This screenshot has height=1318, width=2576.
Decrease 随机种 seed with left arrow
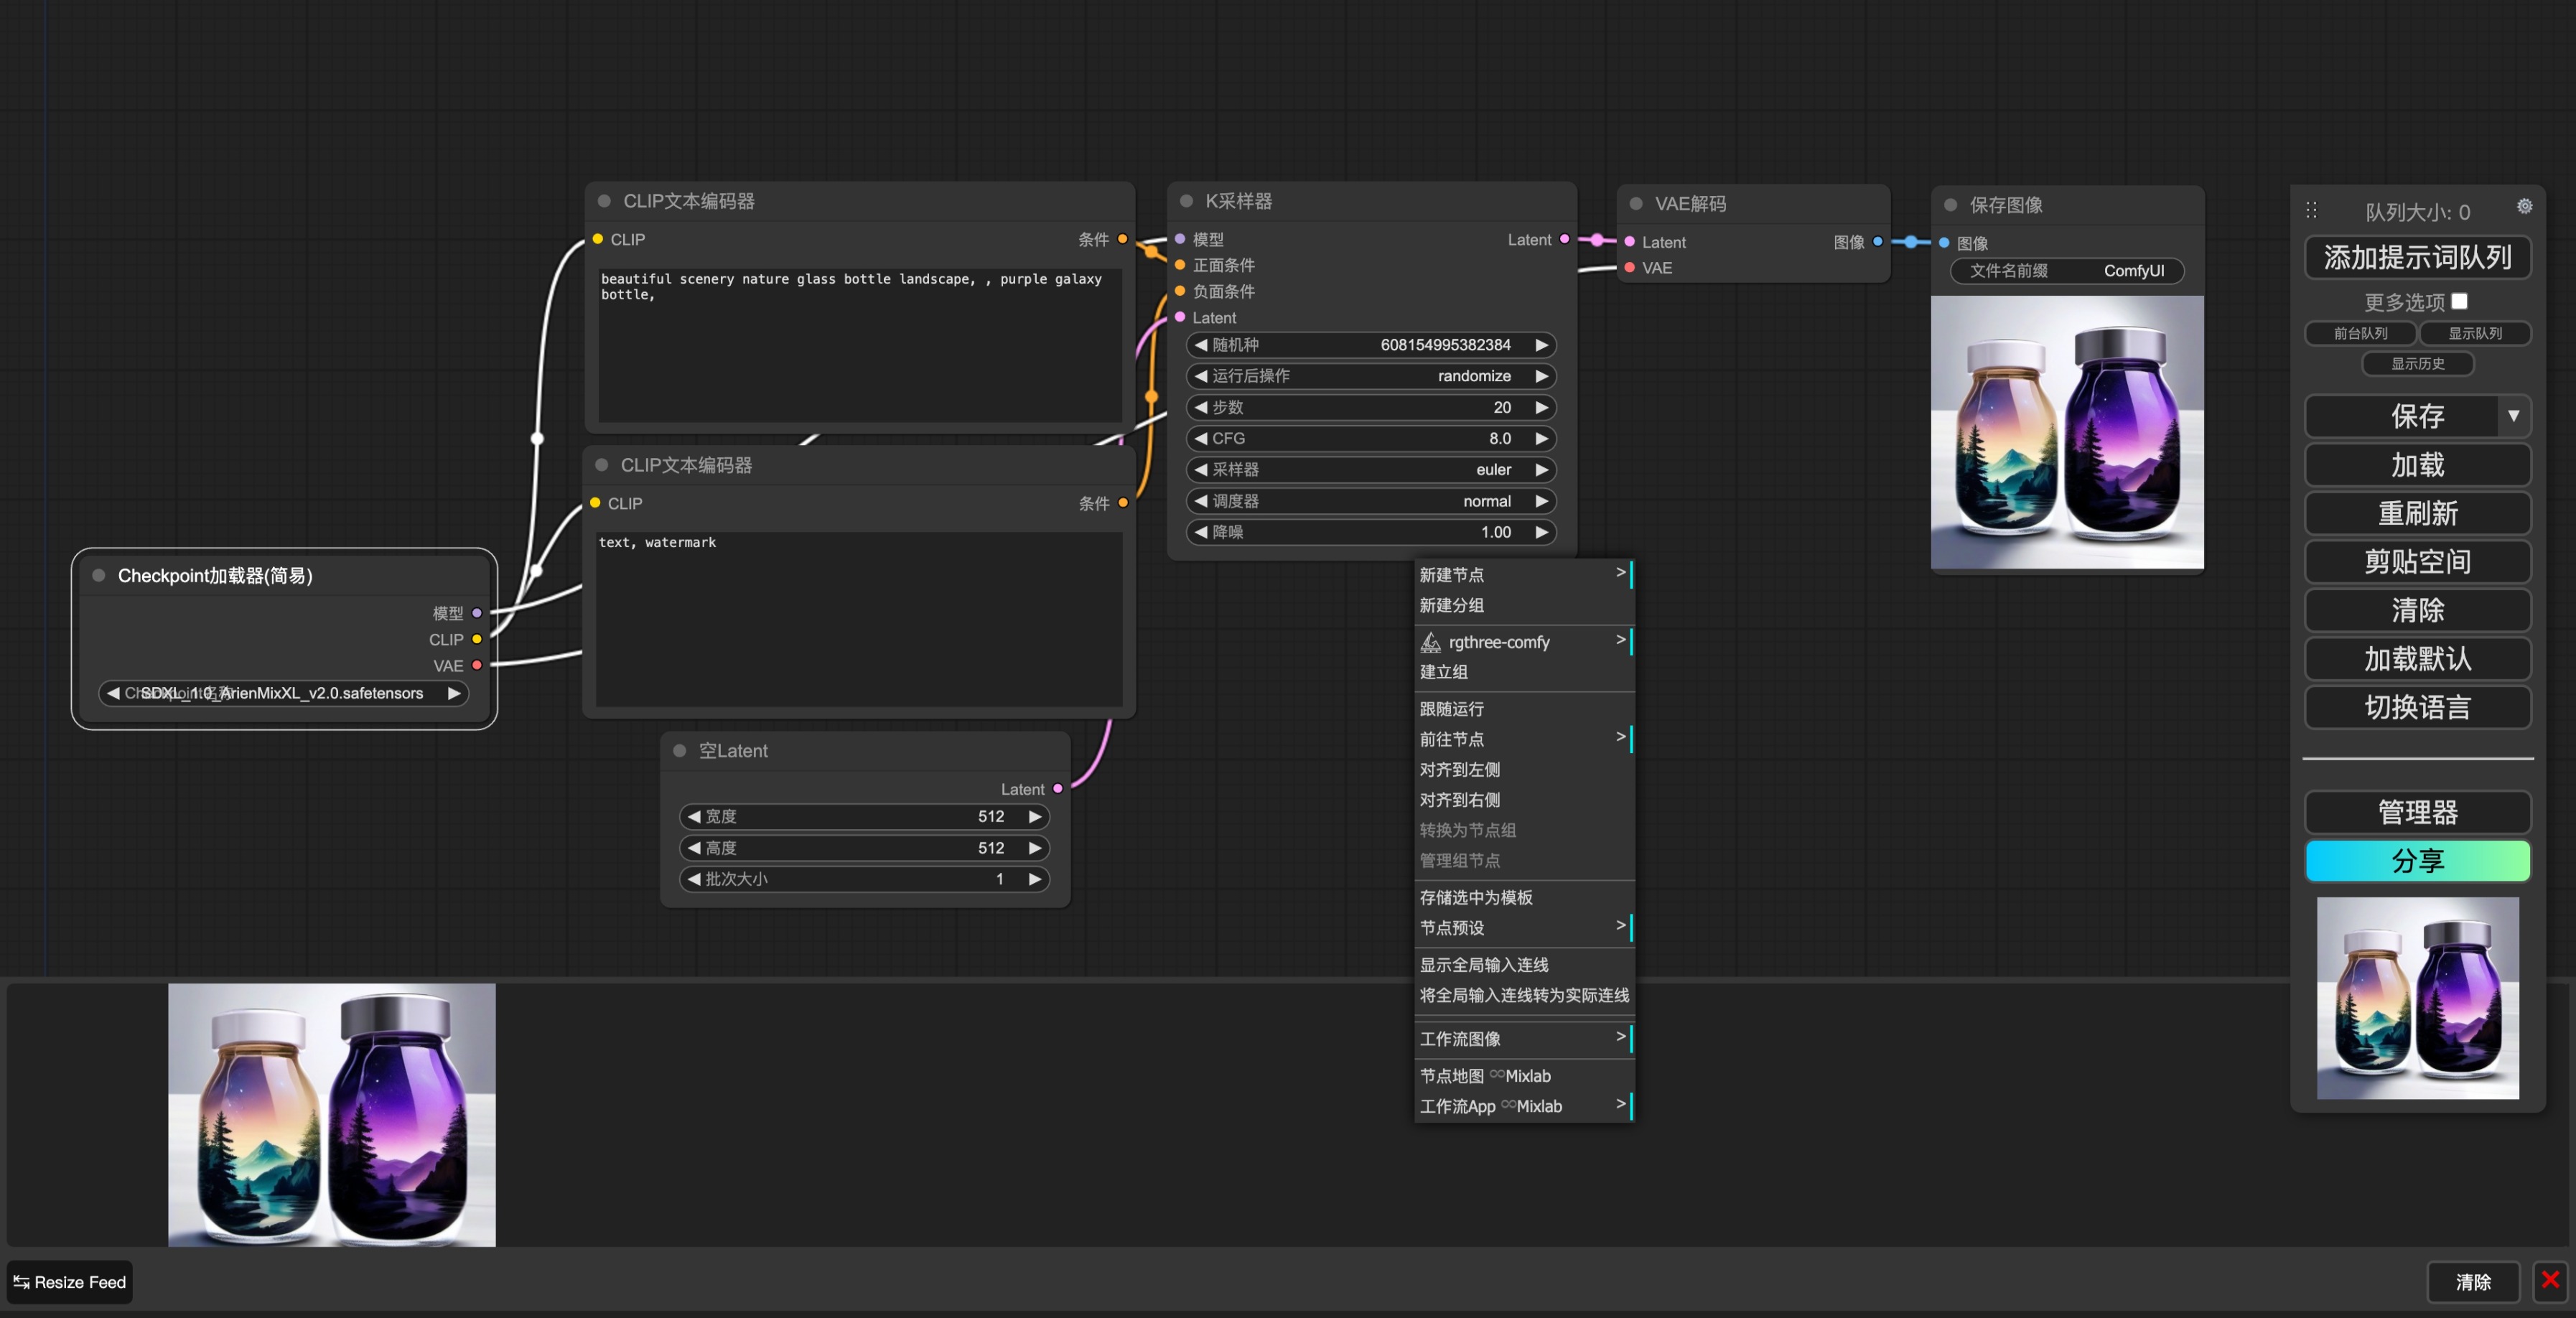[1201, 345]
